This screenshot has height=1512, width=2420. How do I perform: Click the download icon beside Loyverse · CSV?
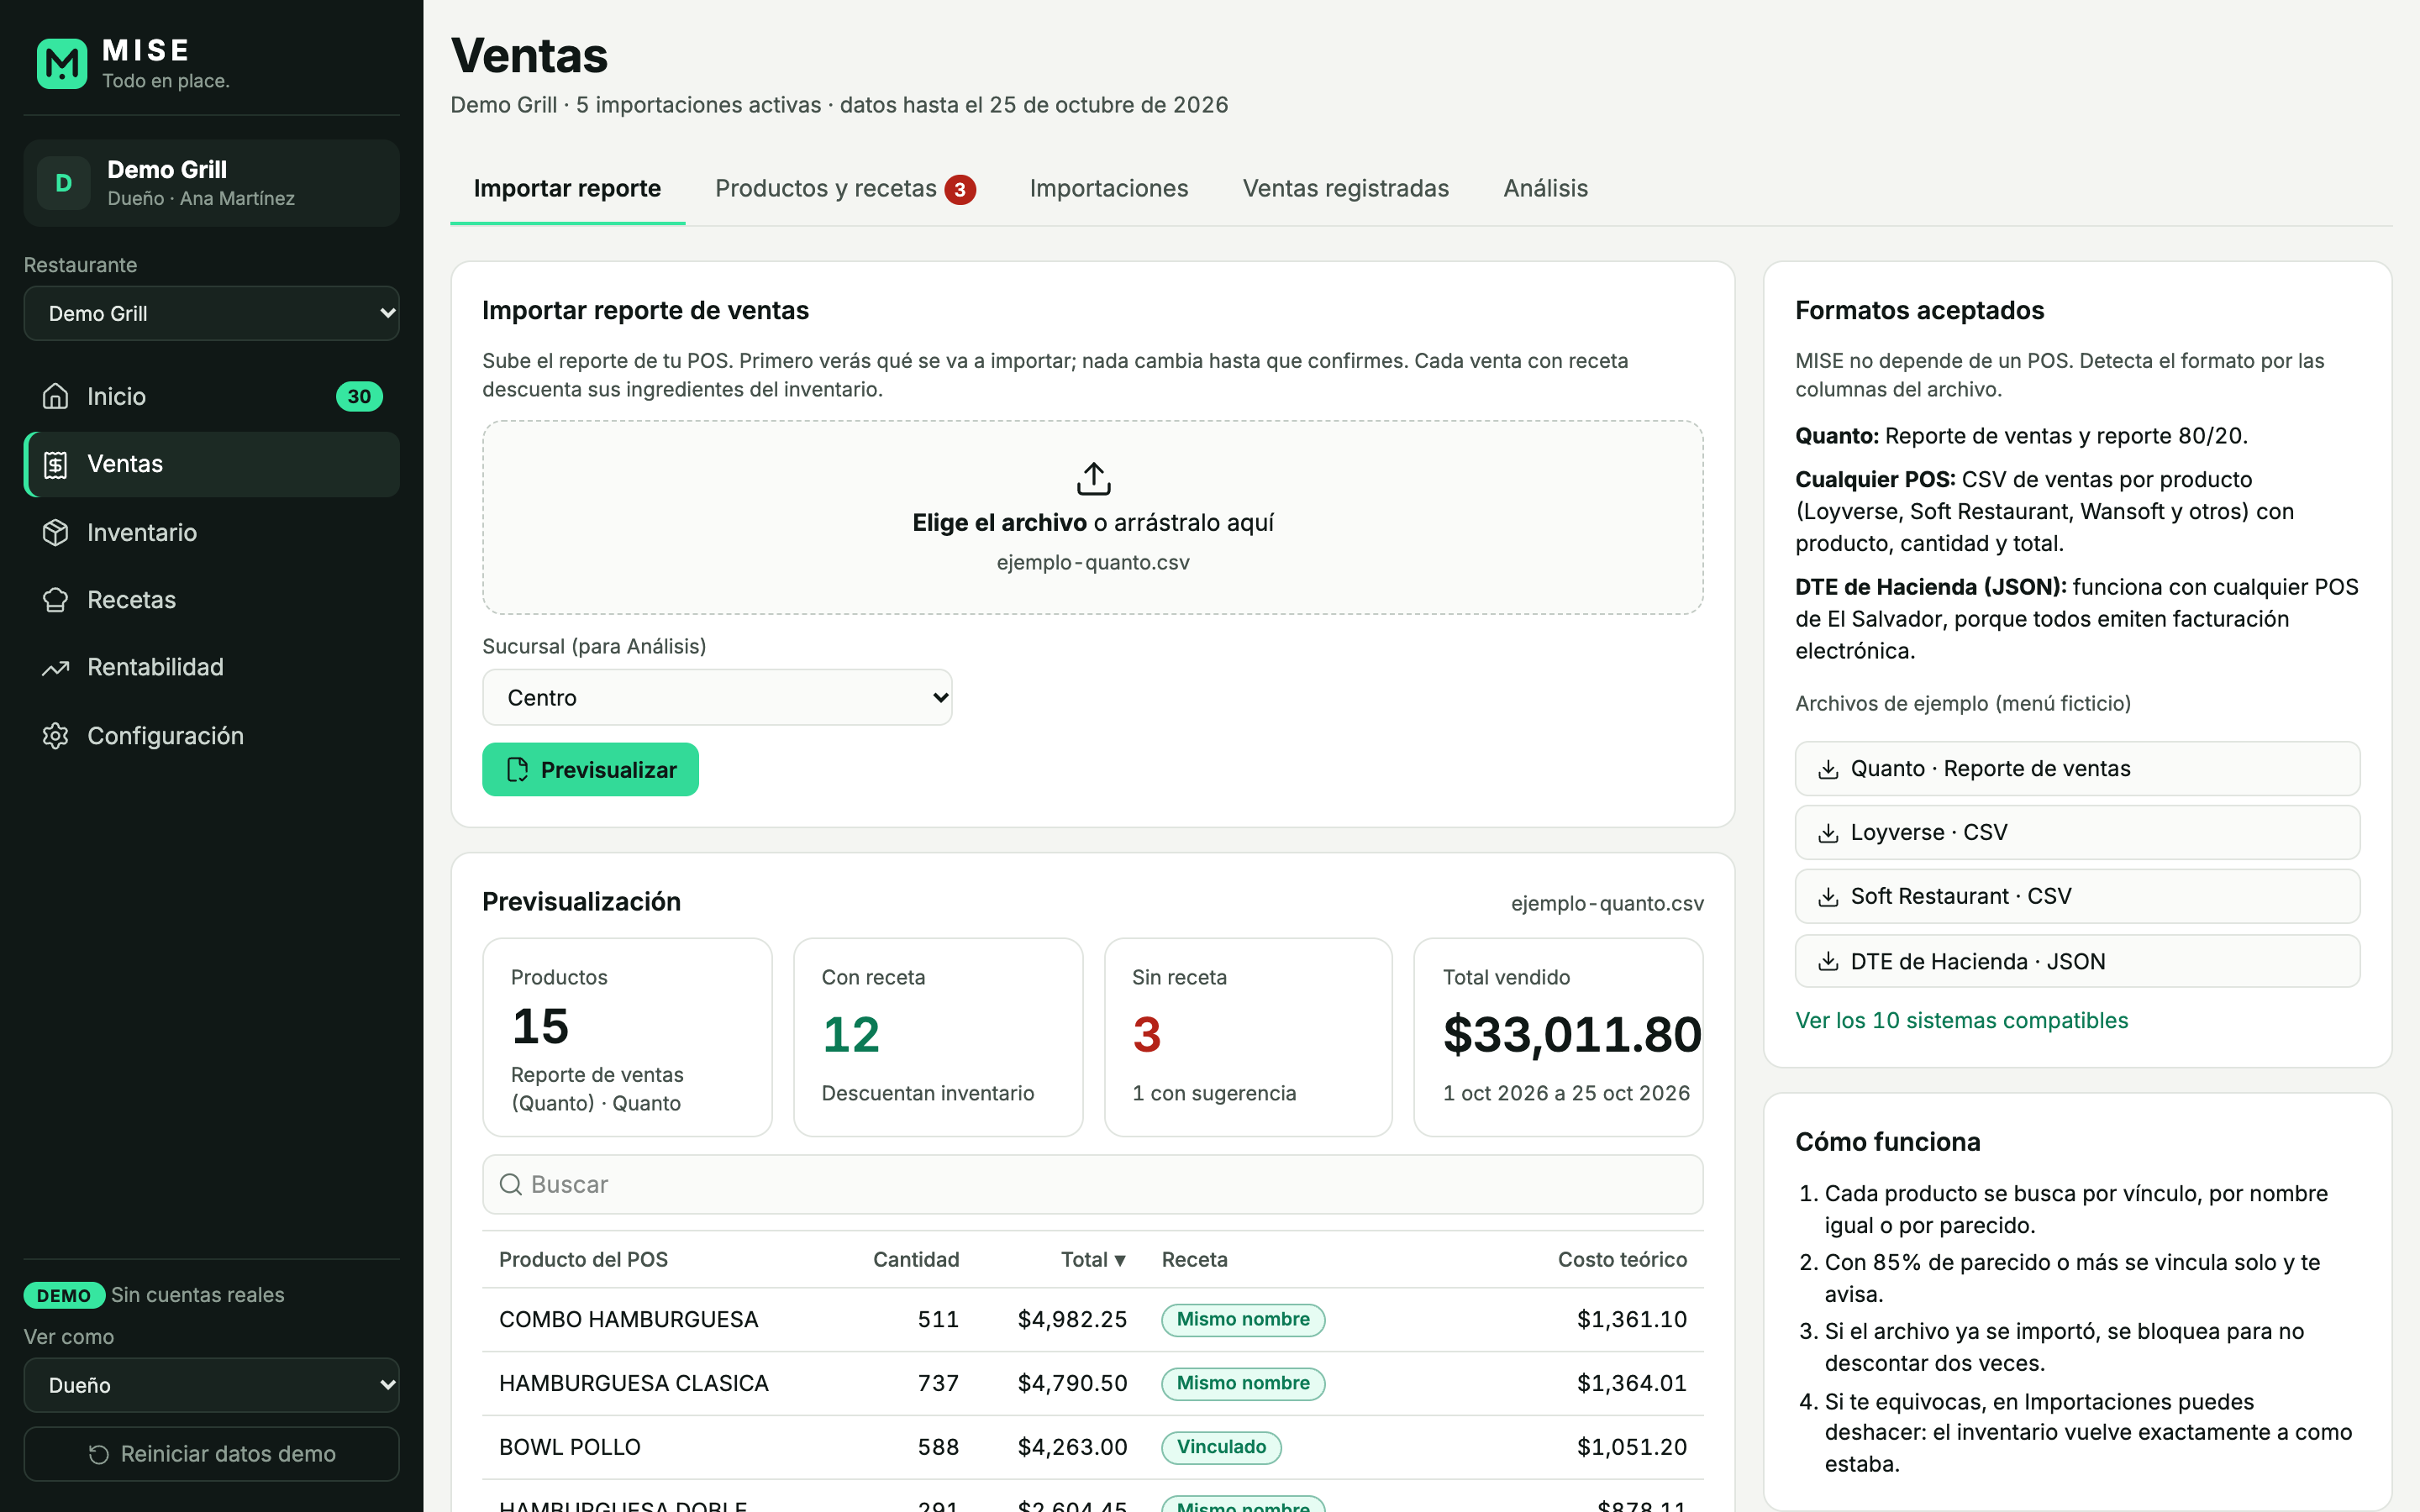click(x=1828, y=833)
